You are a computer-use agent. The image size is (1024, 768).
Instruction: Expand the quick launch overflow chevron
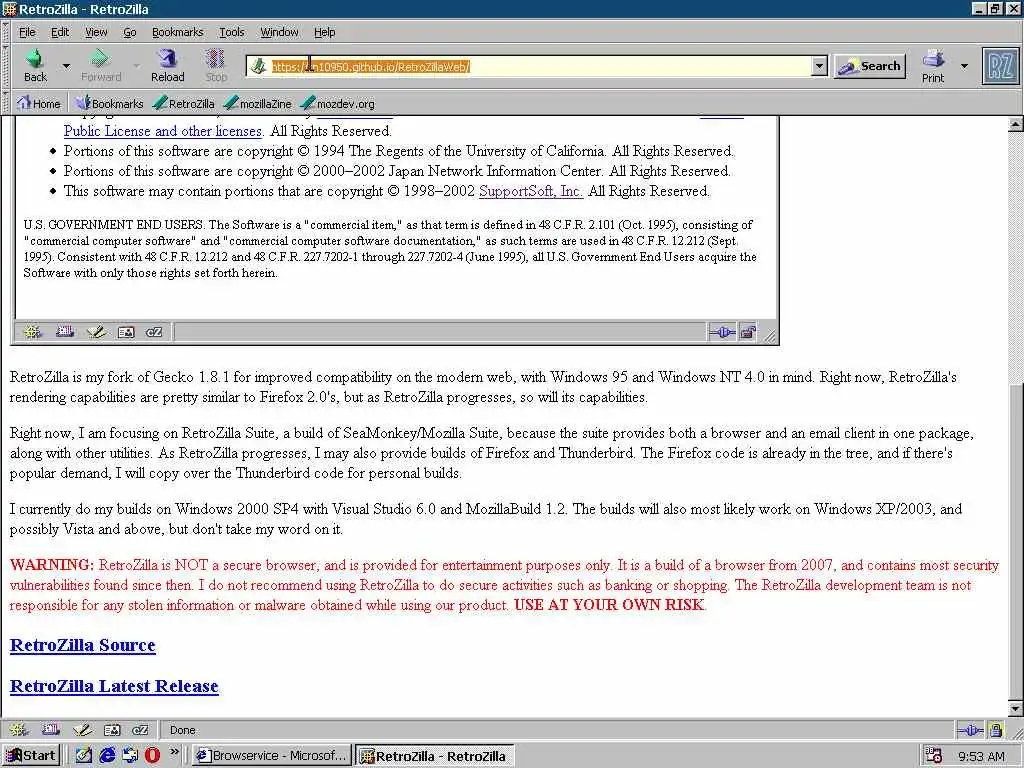coord(174,752)
